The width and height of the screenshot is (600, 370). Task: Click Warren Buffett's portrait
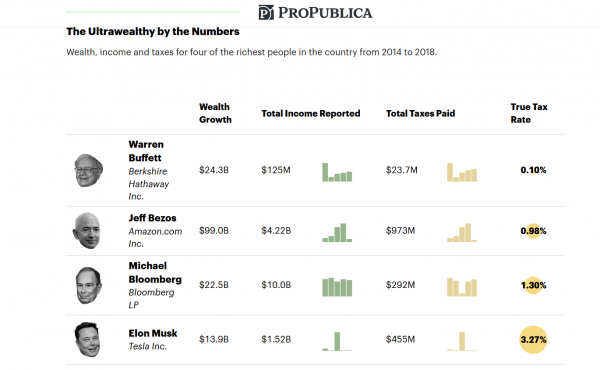click(88, 170)
